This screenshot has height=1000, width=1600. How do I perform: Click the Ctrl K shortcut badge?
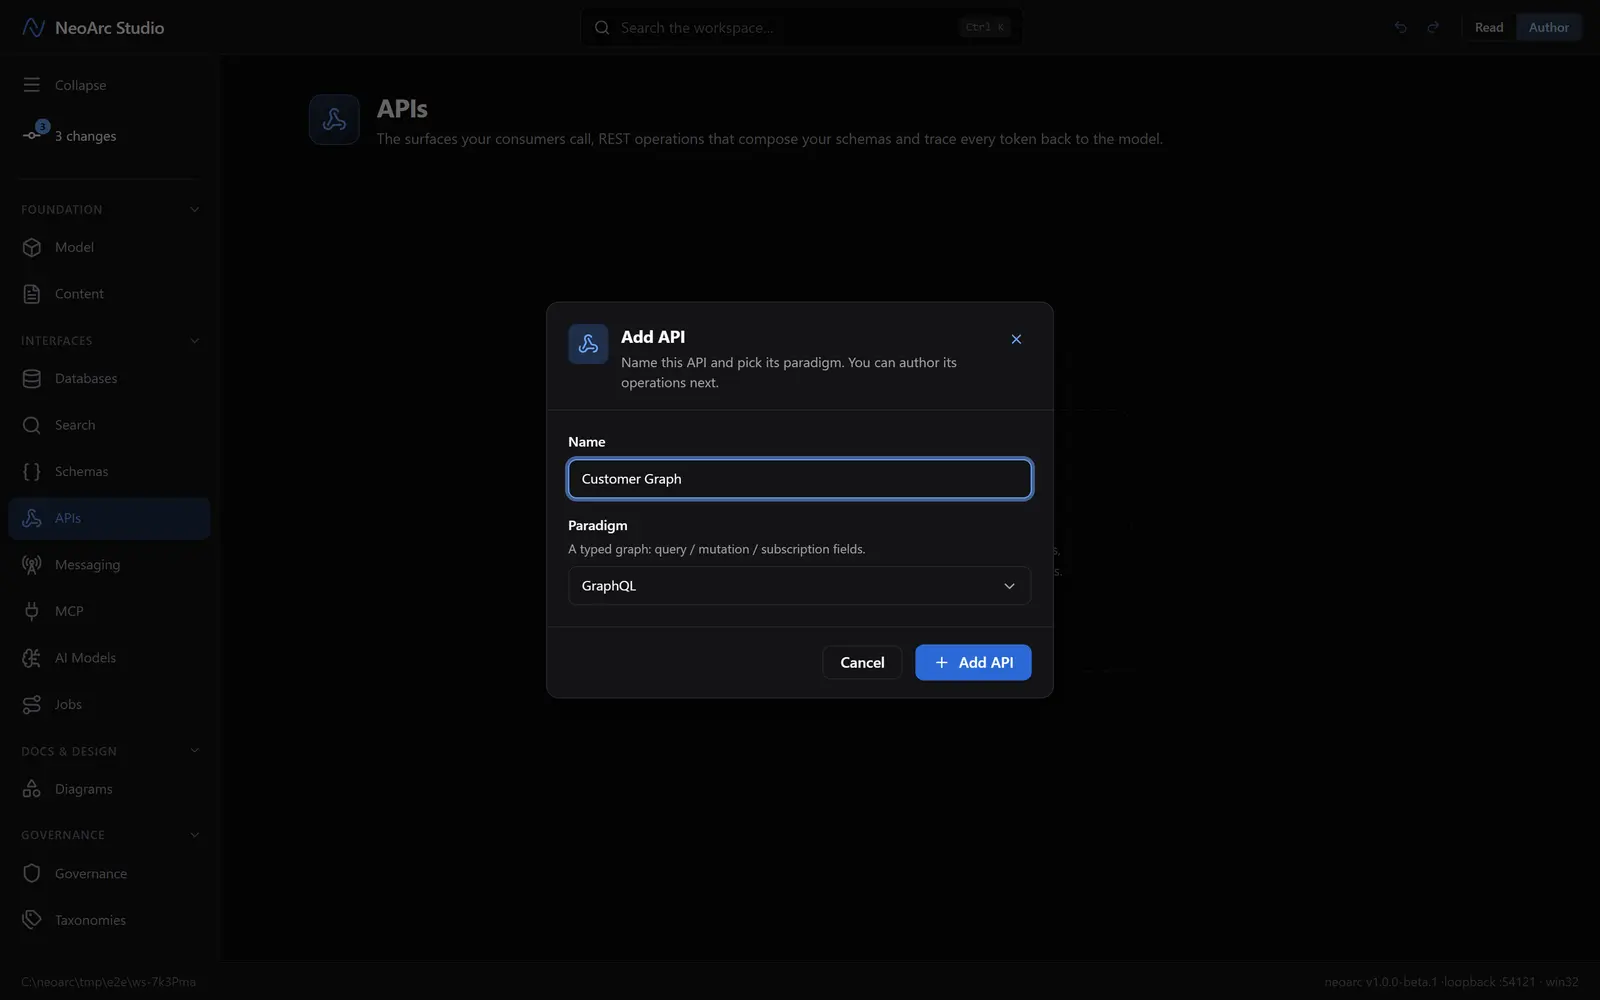coord(984,28)
